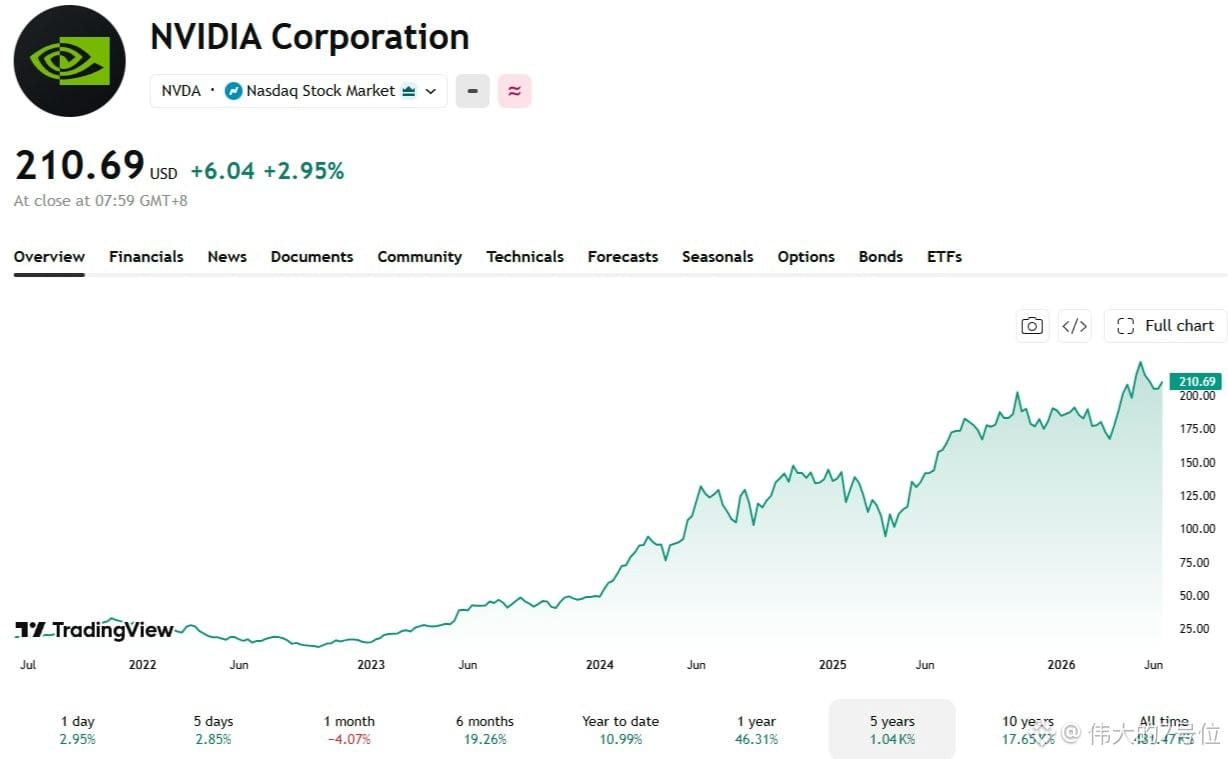Click the Nasdaq exchange round icon
Image resolution: width=1228 pixels, height=759 pixels.
[x=233, y=91]
